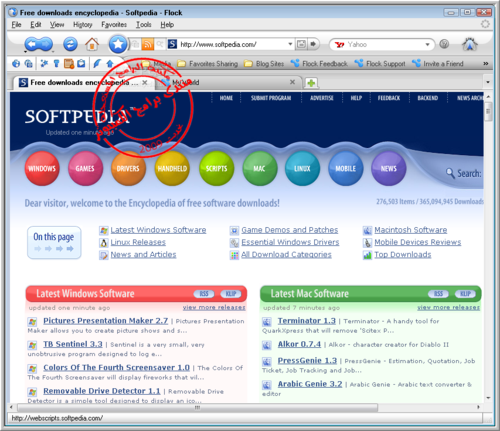Click the Back/Forward navigation button
500x431 pixels.
coord(39,44)
